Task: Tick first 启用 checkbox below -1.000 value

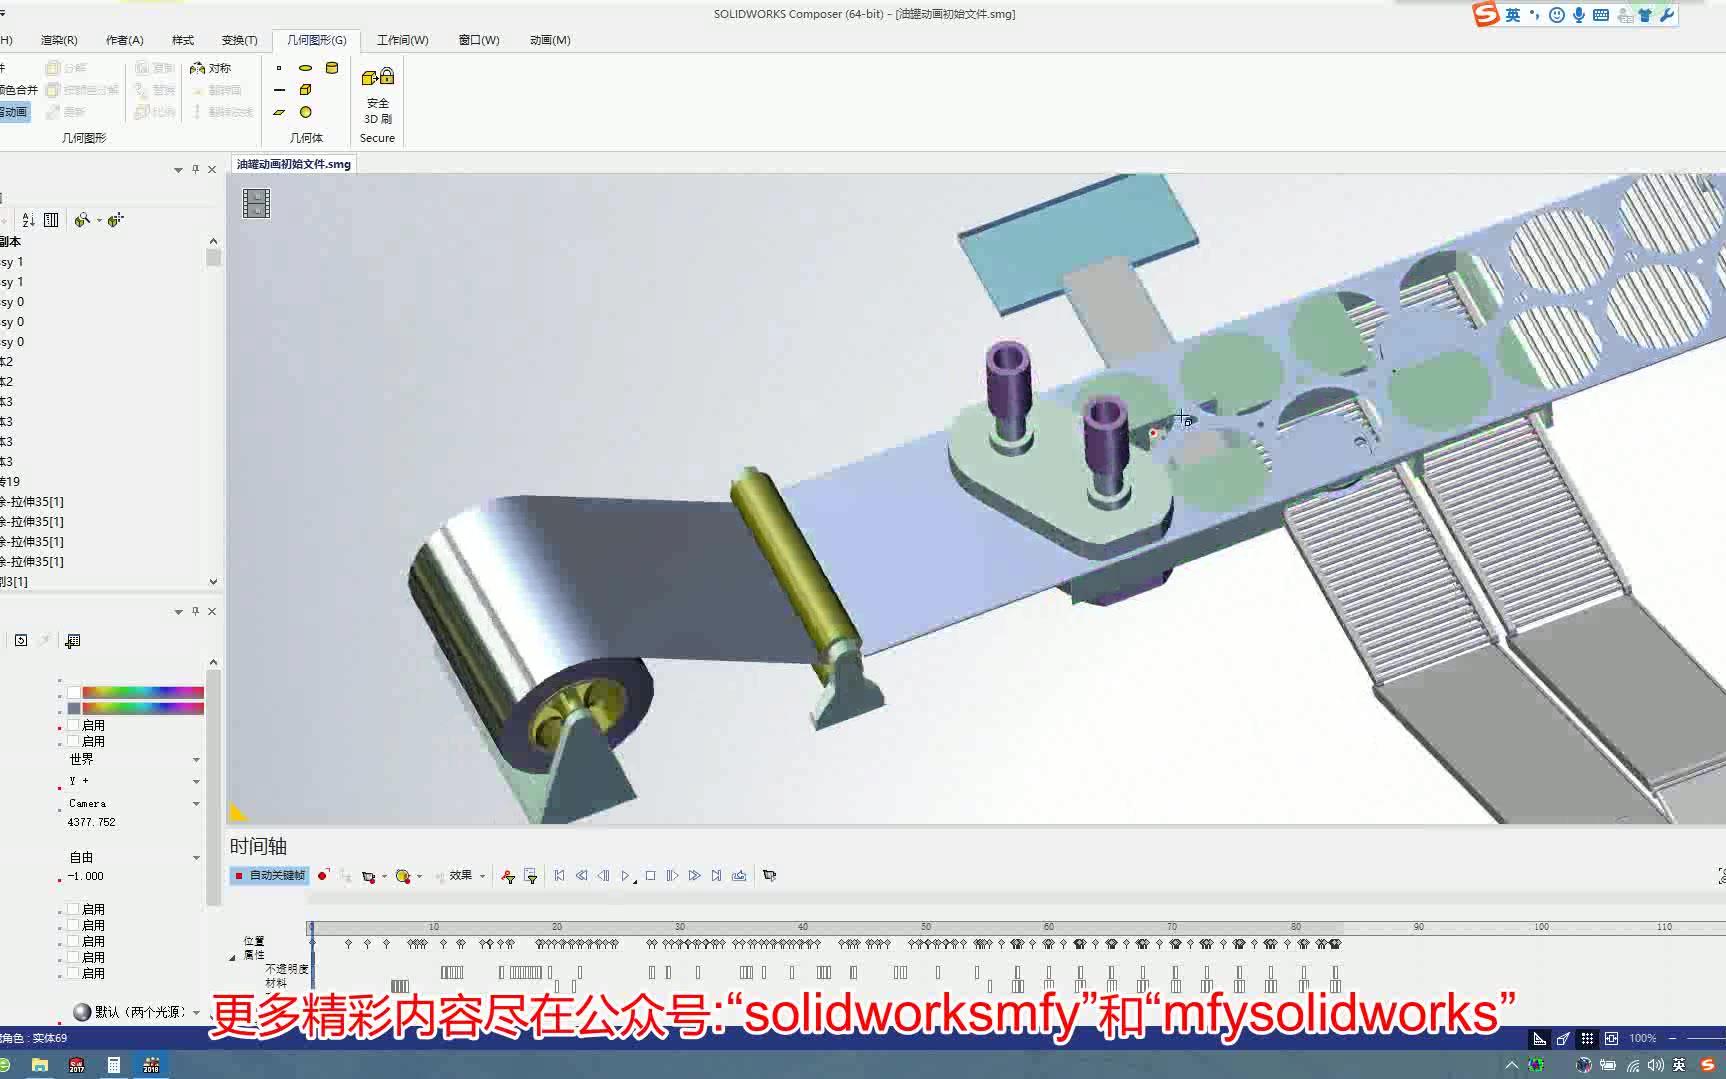Action: [x=73, y=909]
